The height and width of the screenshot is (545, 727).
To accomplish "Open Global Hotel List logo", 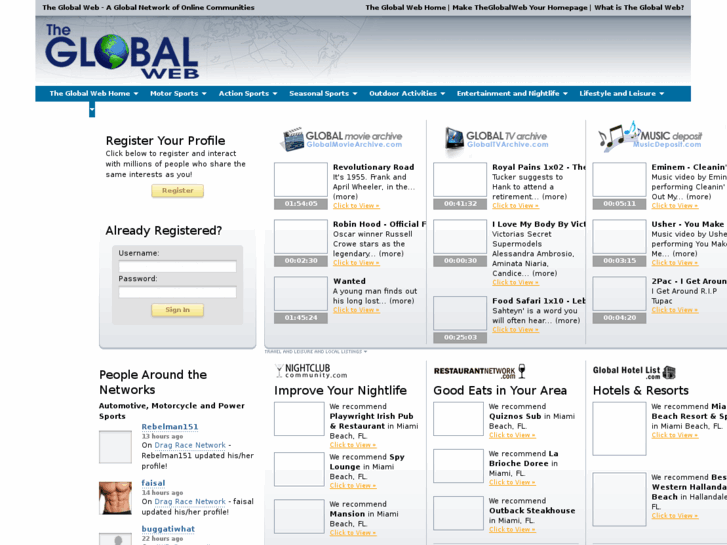I will [634, 372].
